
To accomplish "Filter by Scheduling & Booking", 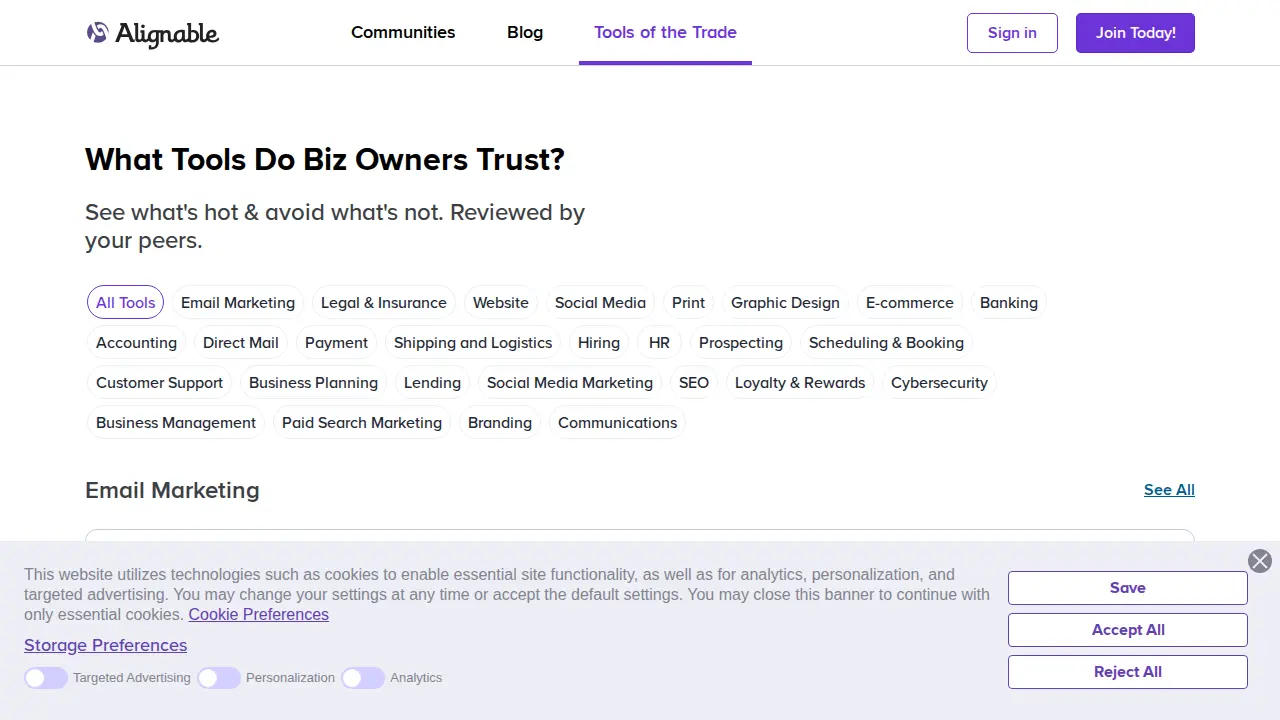I will (886, 342).
